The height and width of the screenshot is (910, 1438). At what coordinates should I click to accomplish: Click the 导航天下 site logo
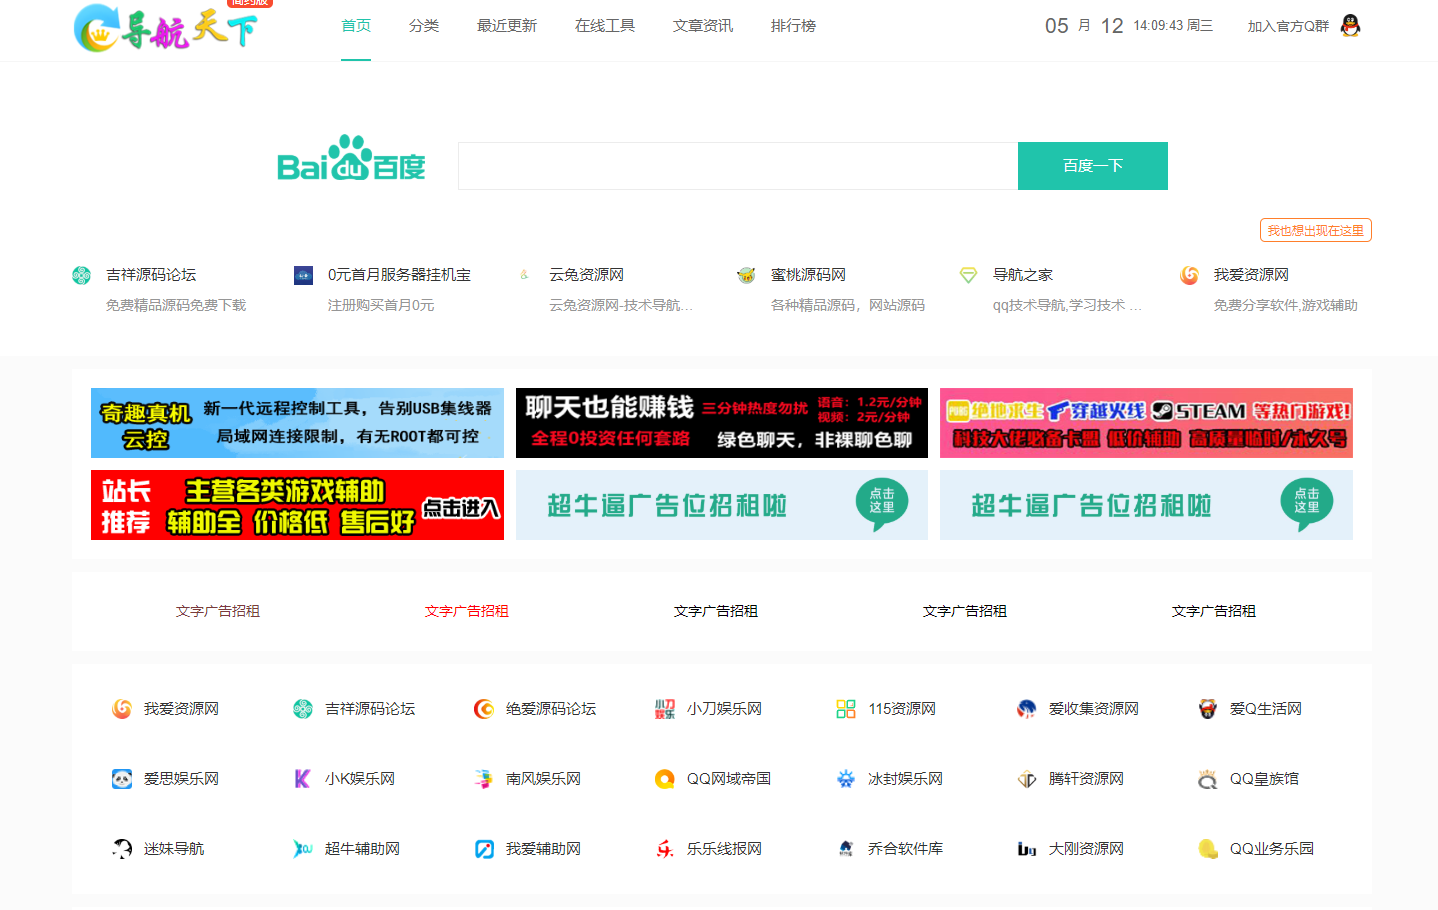click(166, 28)
